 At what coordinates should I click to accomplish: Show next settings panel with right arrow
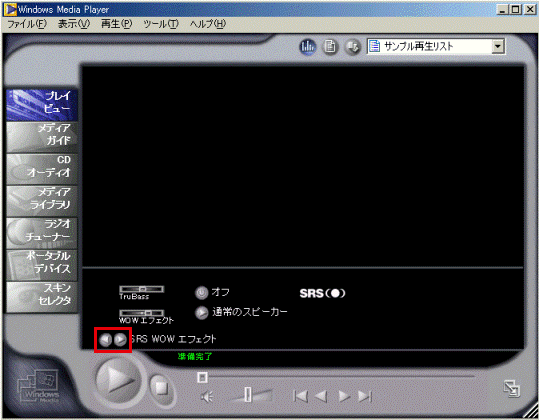tap(120, 340)
